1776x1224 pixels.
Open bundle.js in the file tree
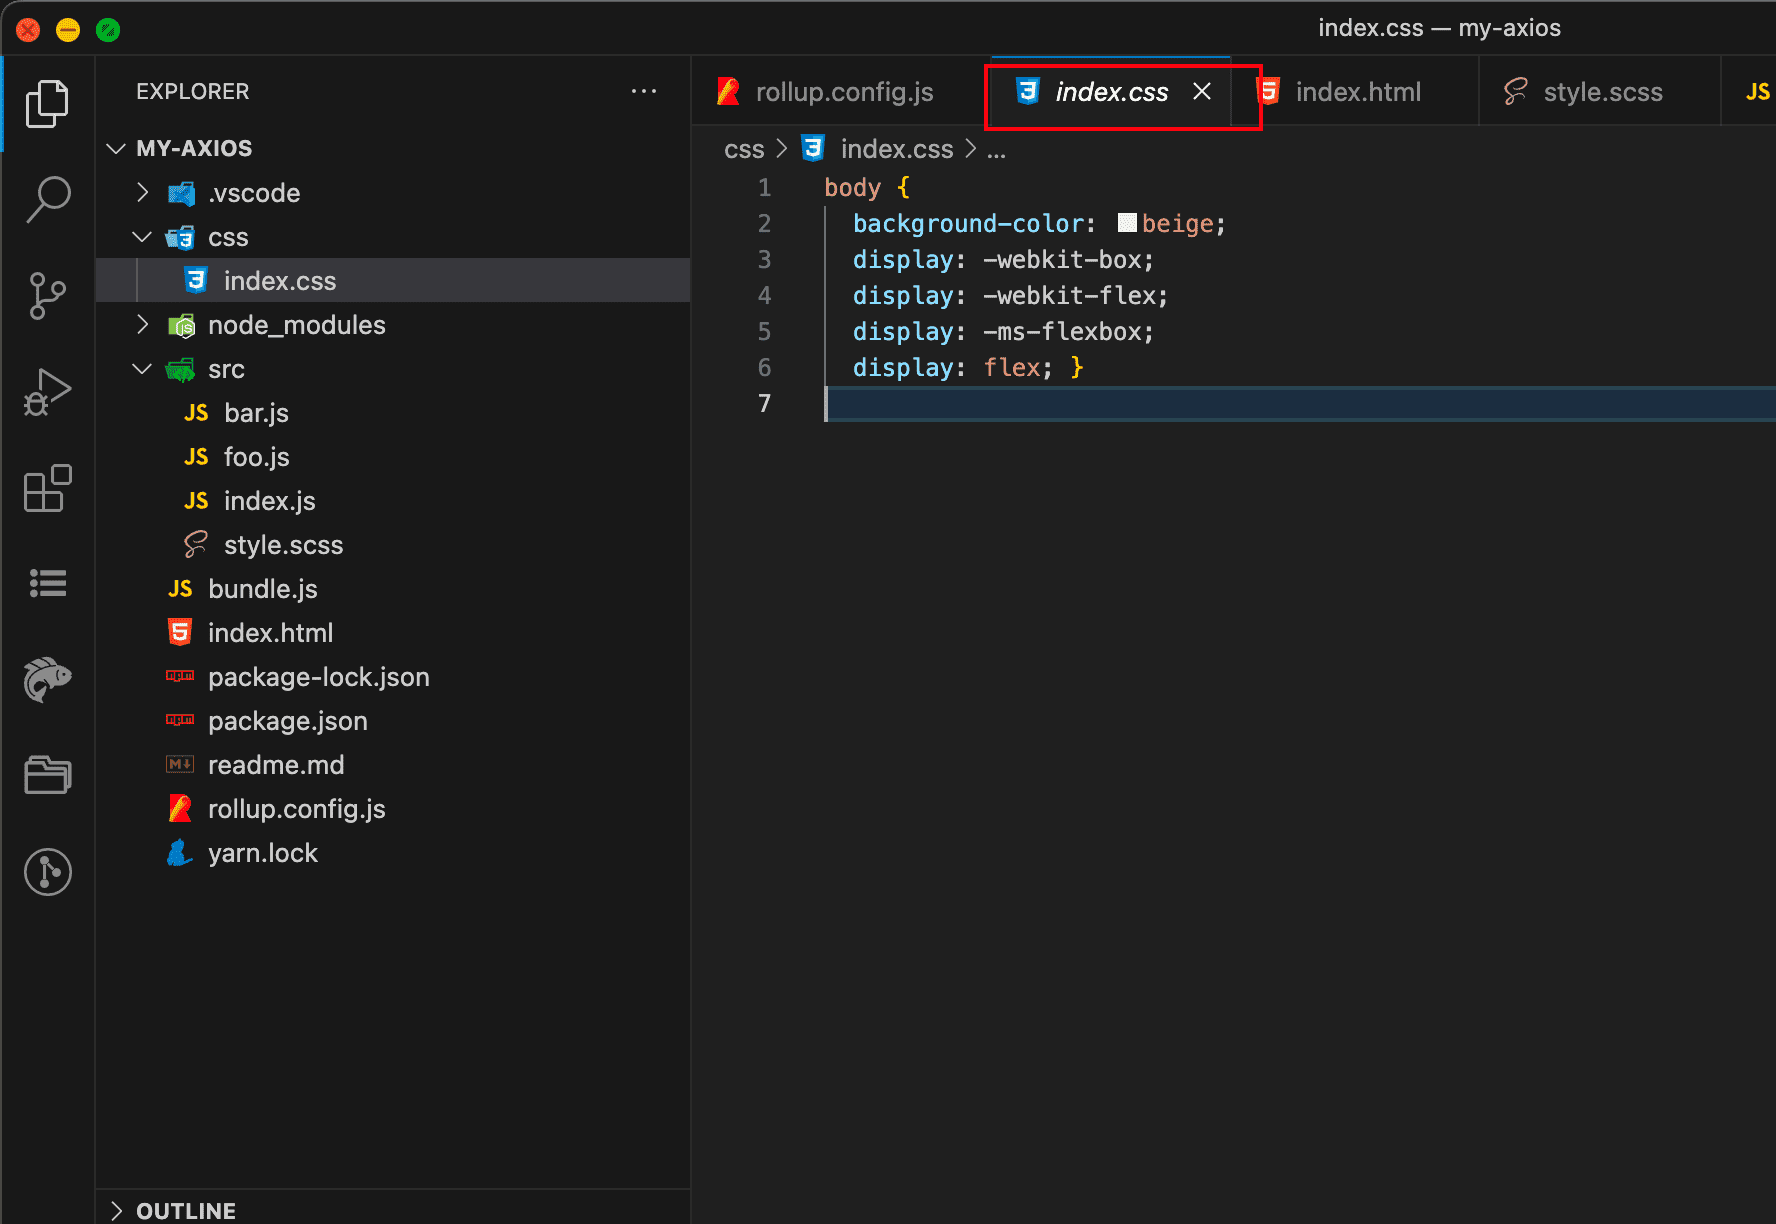[393, 589]
